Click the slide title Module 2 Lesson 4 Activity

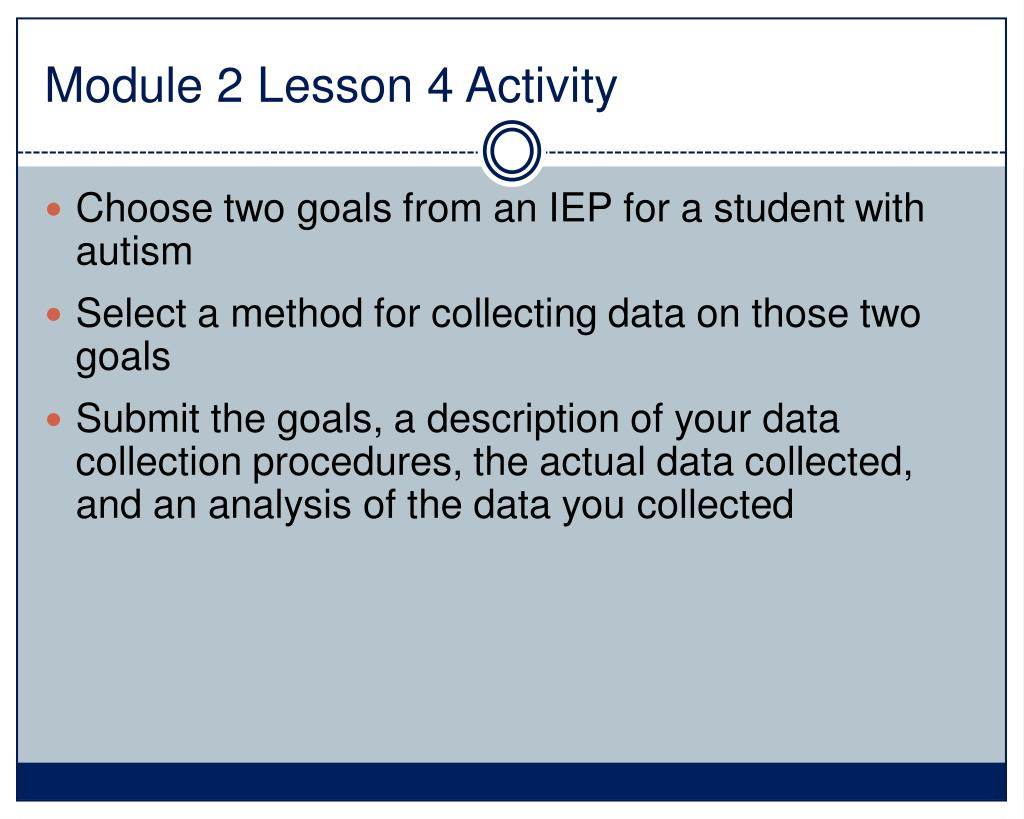(330, 86)
